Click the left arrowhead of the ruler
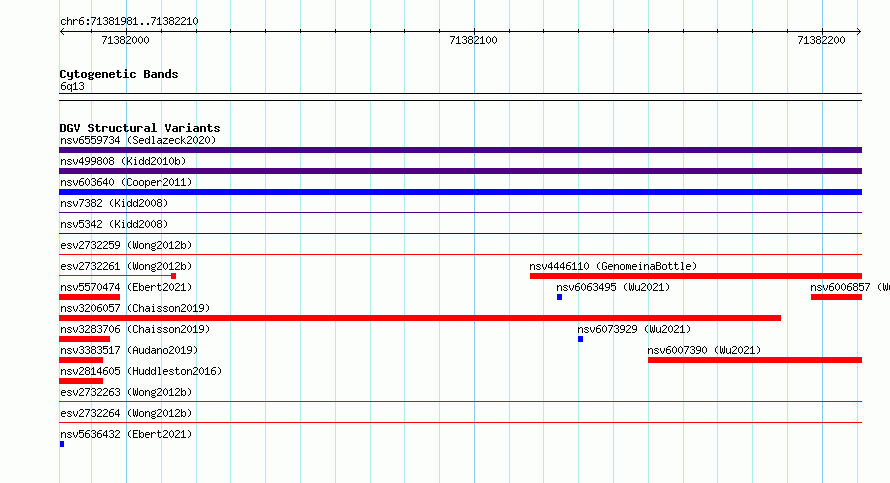The width and height of the screenshot is (890, 483). click(x=62, y=32)
